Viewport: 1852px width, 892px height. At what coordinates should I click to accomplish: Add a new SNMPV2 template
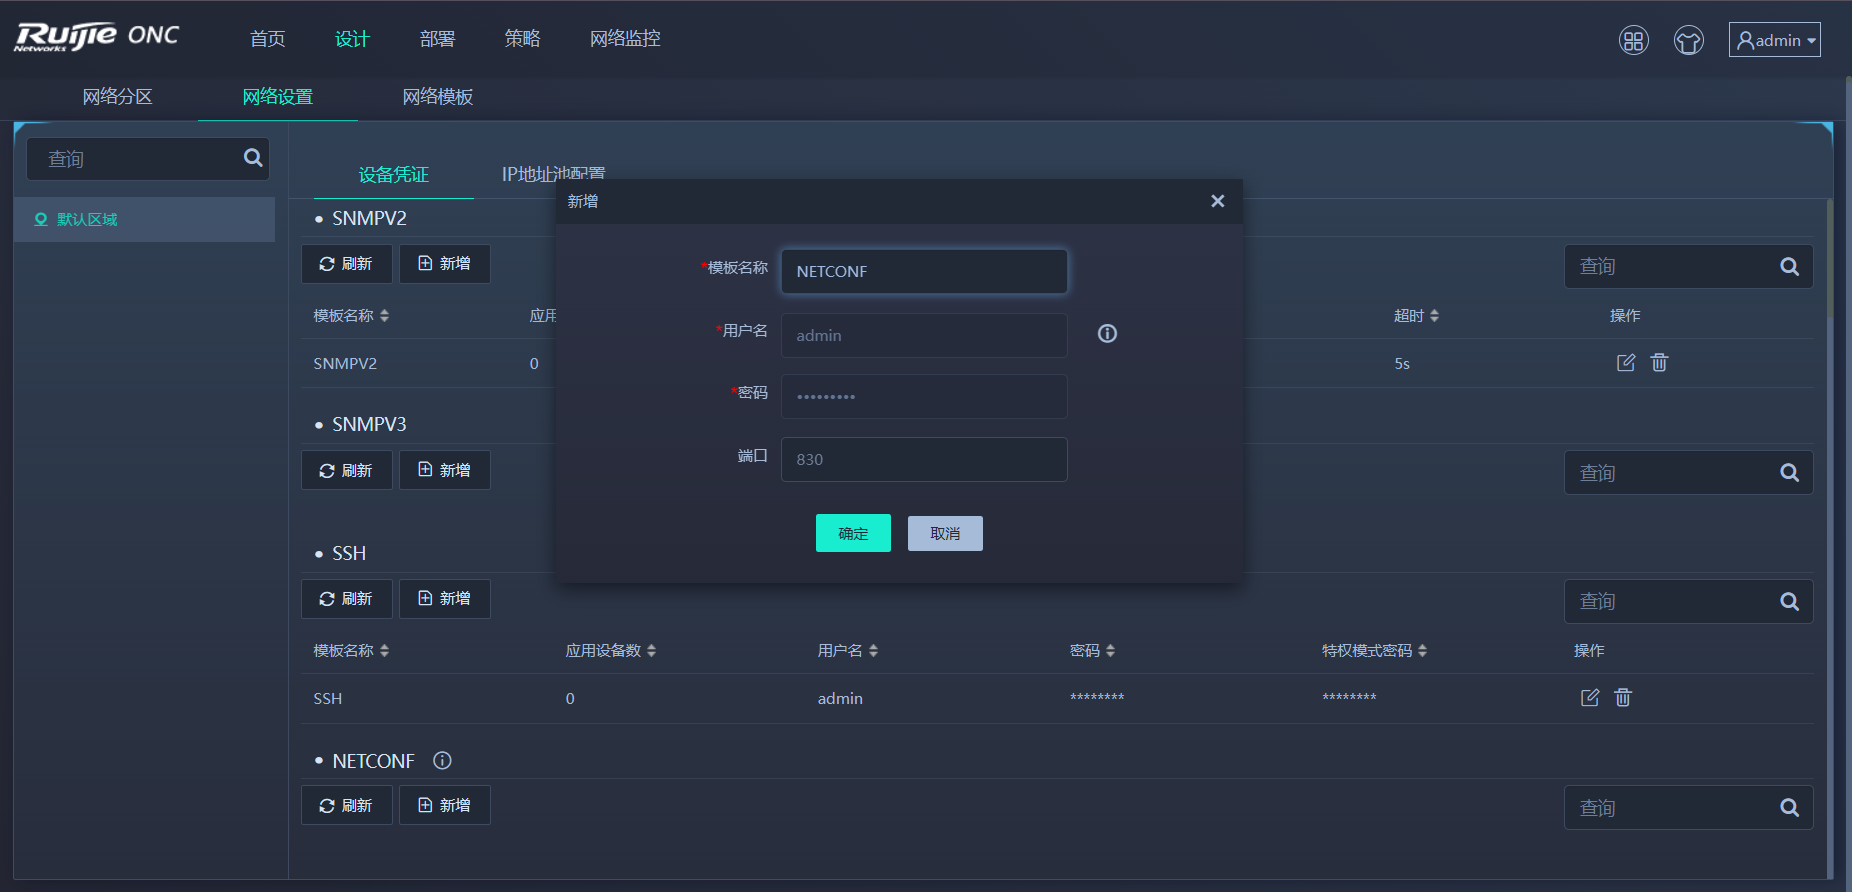coord(445,264)
